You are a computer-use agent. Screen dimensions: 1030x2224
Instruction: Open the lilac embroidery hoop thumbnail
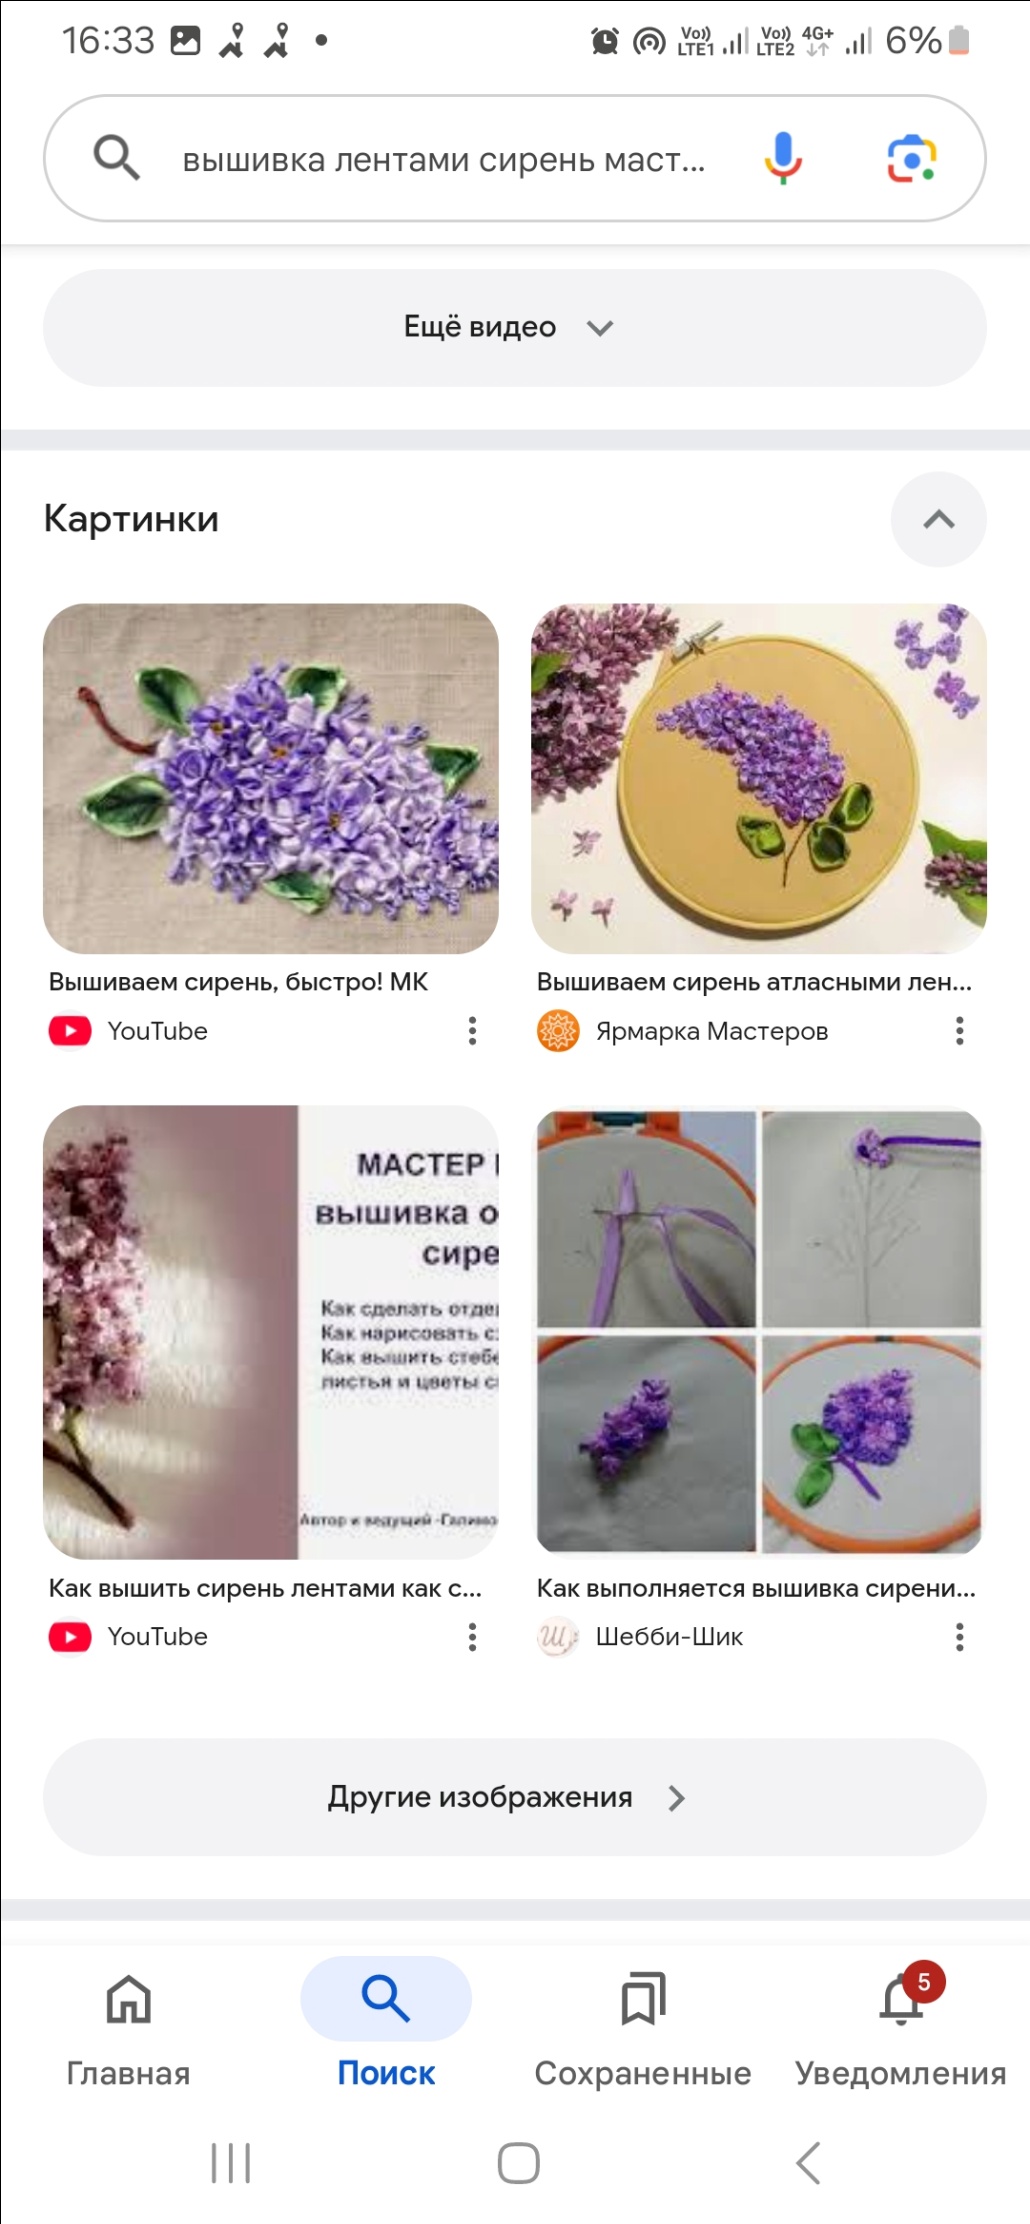(x=758, y=778)
